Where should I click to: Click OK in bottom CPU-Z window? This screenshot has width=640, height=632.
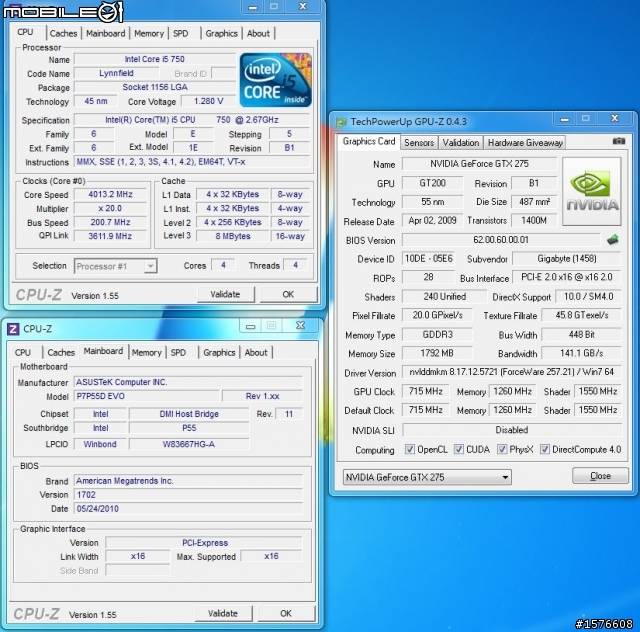(286, 613)
